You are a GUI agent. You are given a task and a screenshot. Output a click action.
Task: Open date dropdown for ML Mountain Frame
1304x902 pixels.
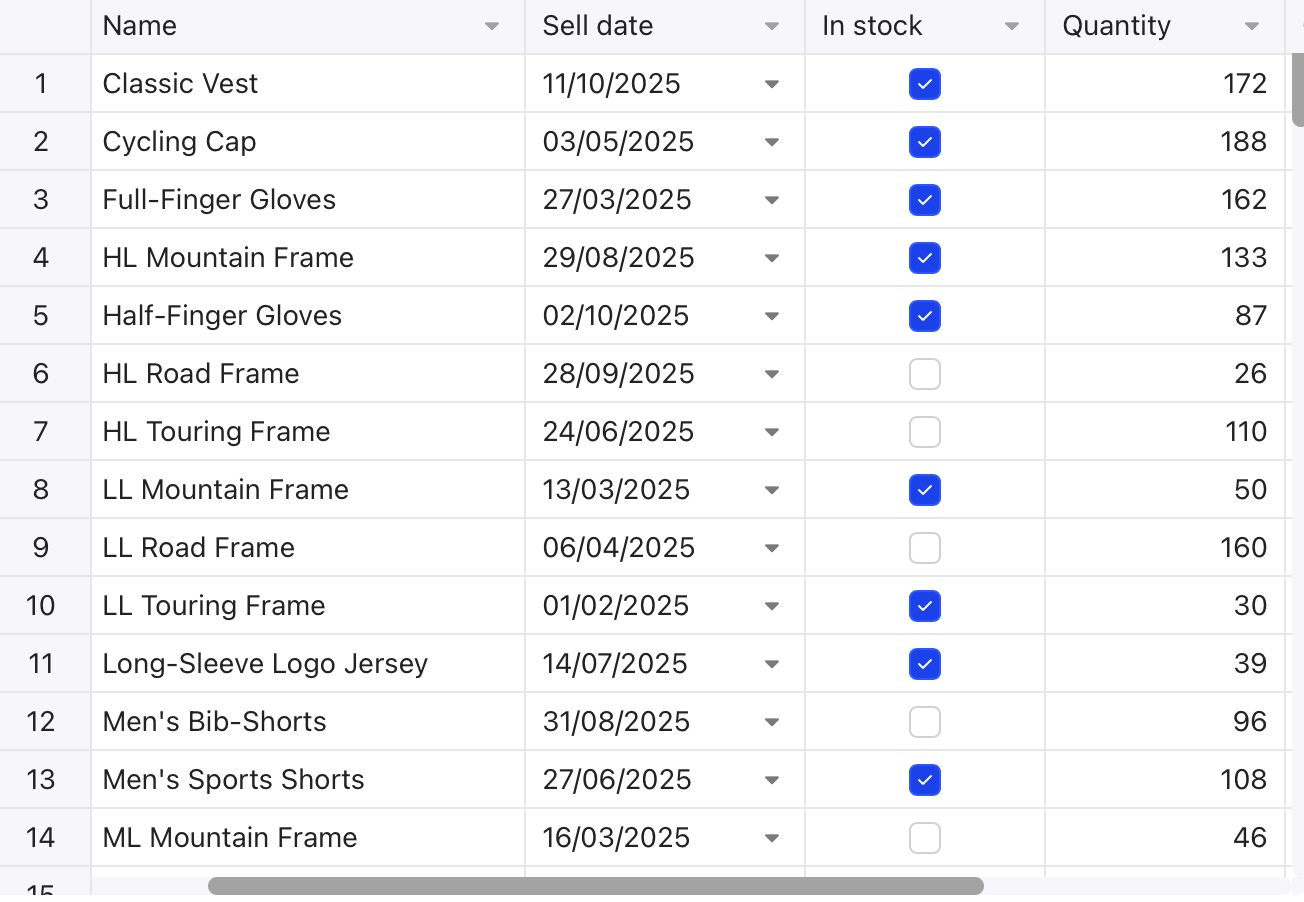772,838
